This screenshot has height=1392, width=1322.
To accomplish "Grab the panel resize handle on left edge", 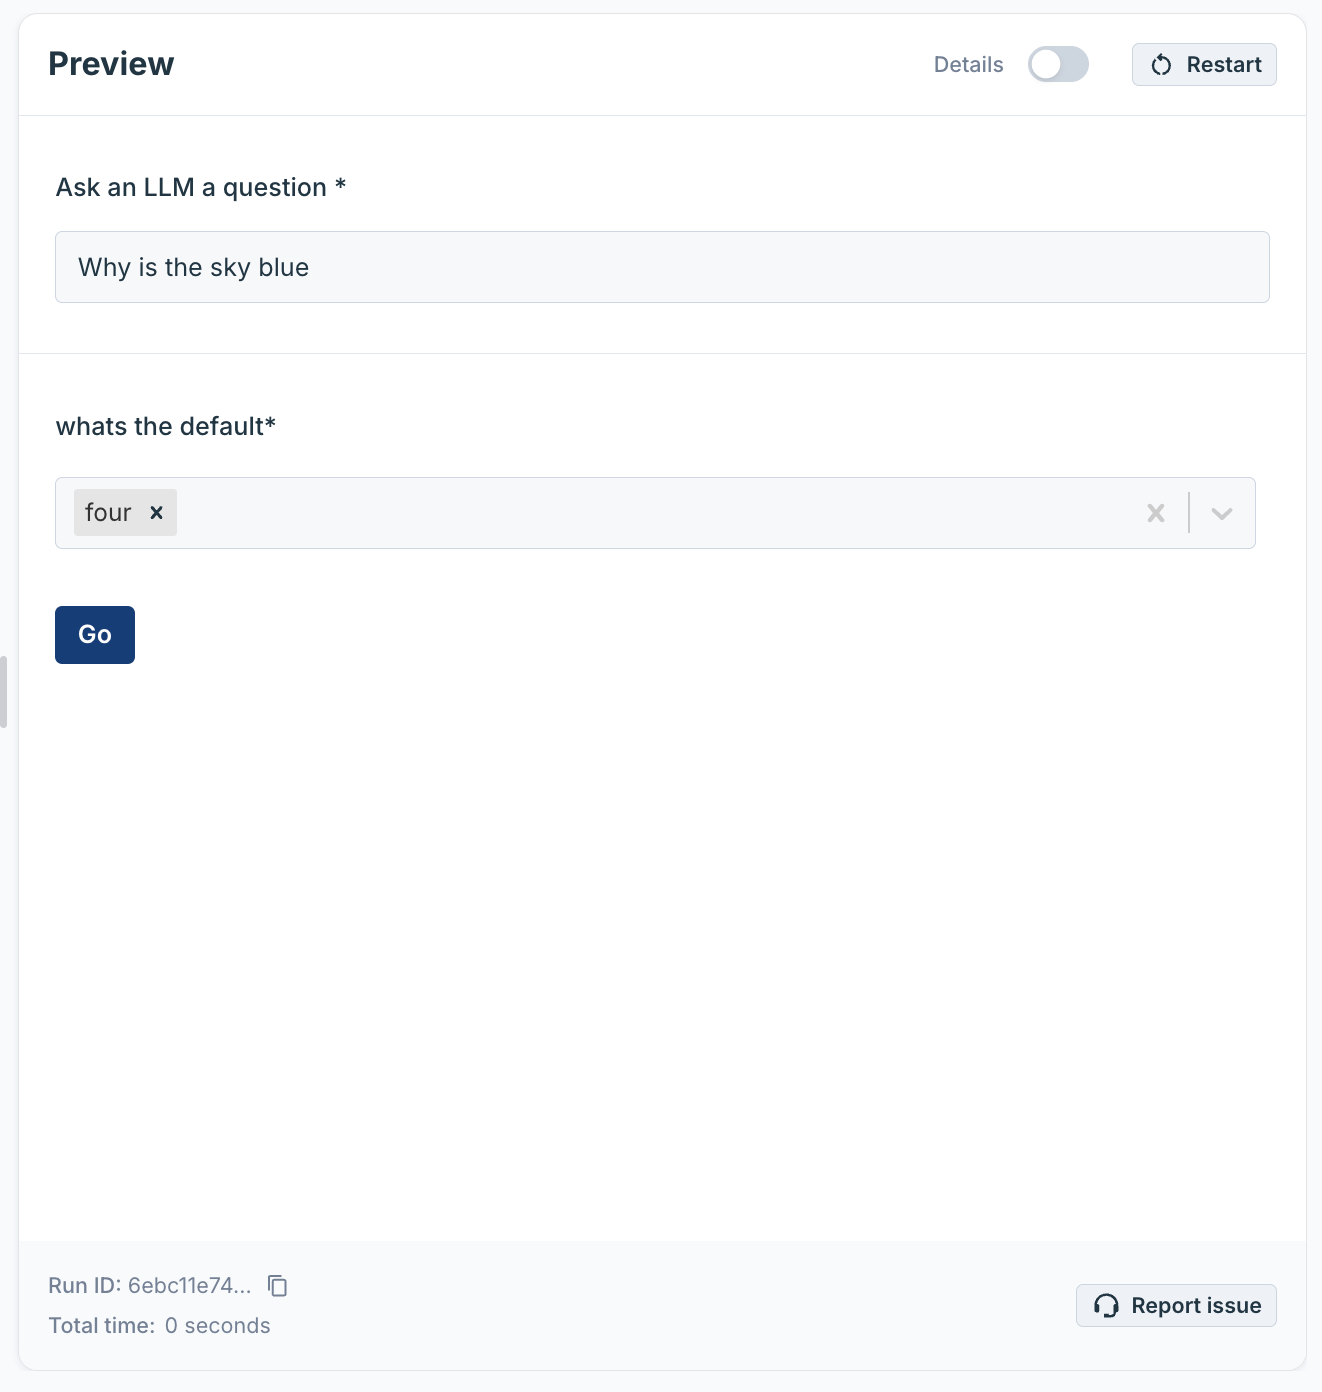I will pyautogui.click(x=3, y=692).
